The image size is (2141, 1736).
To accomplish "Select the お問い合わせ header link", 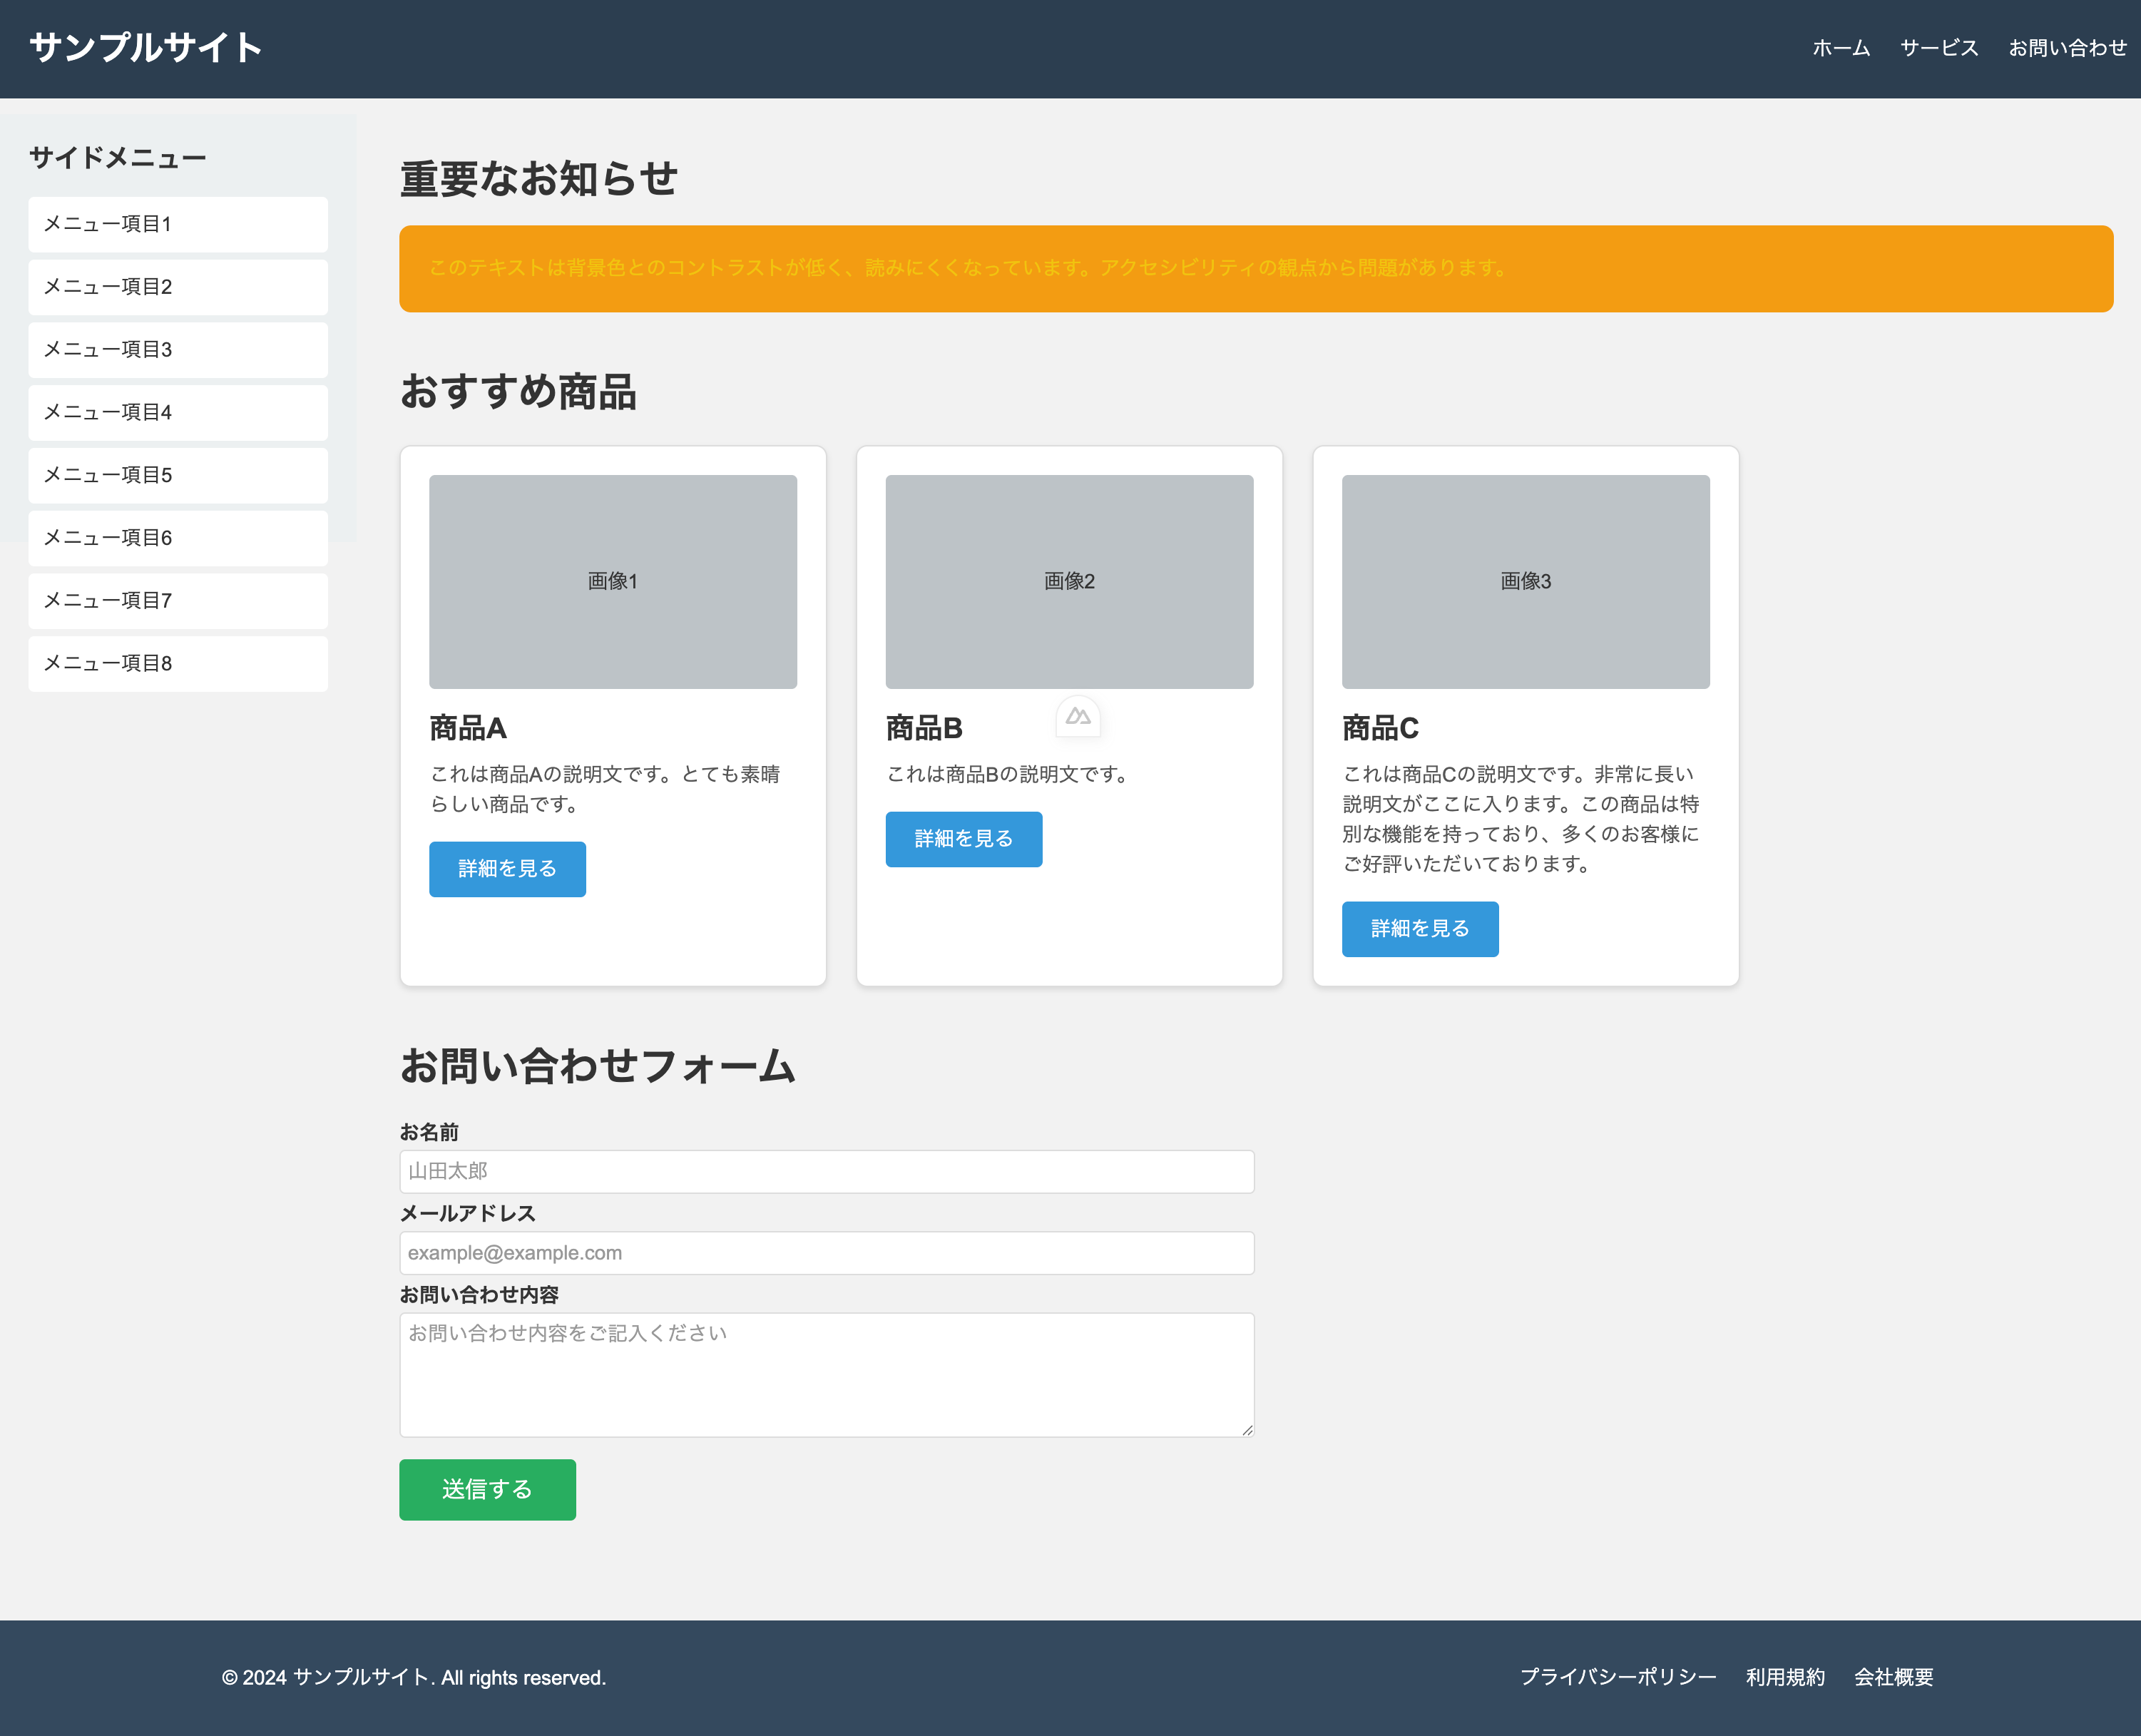I will [2067, 47].
